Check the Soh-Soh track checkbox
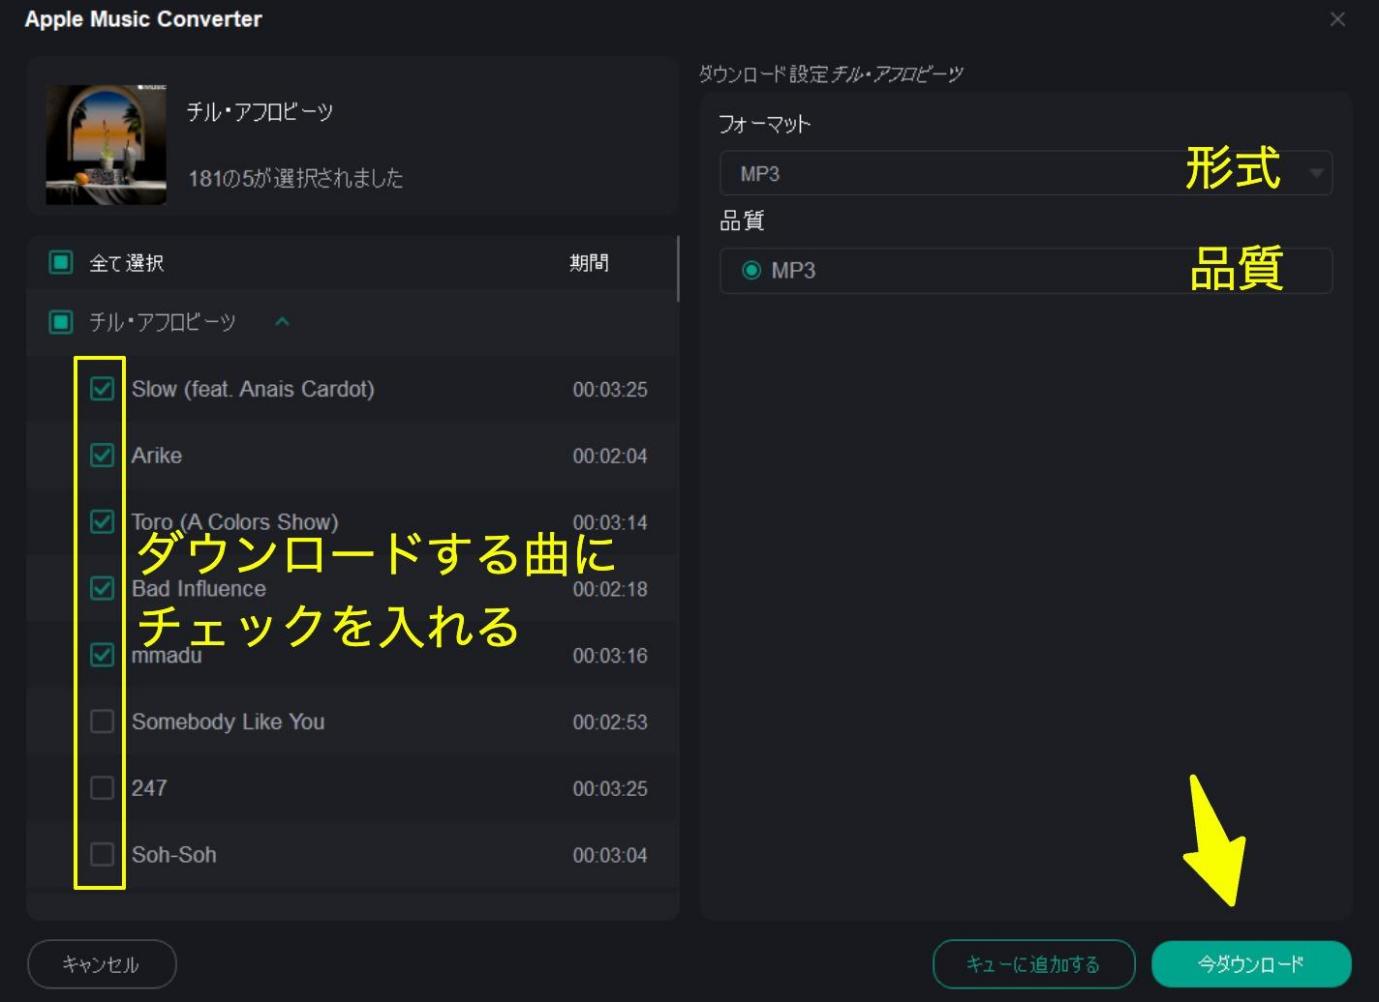Viewport: 1379px width, 1002px height. click(x=102, y=854)
